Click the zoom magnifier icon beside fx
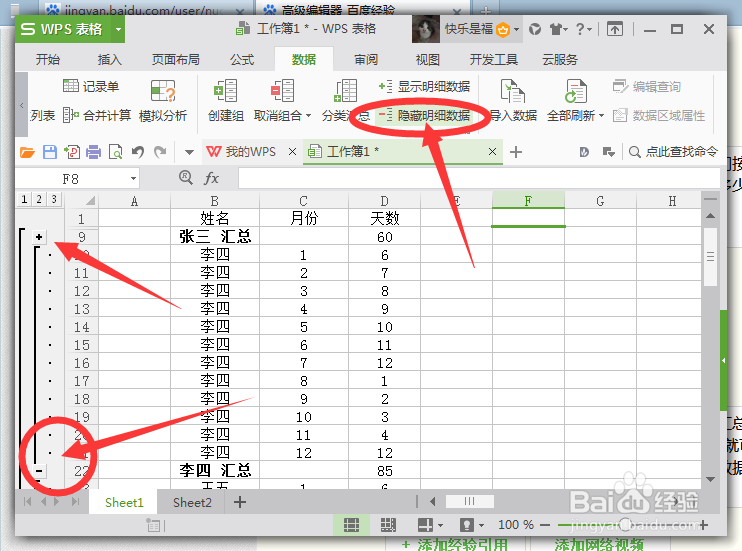This screenshot has height=551, width=742. click(x=186, y=178)
